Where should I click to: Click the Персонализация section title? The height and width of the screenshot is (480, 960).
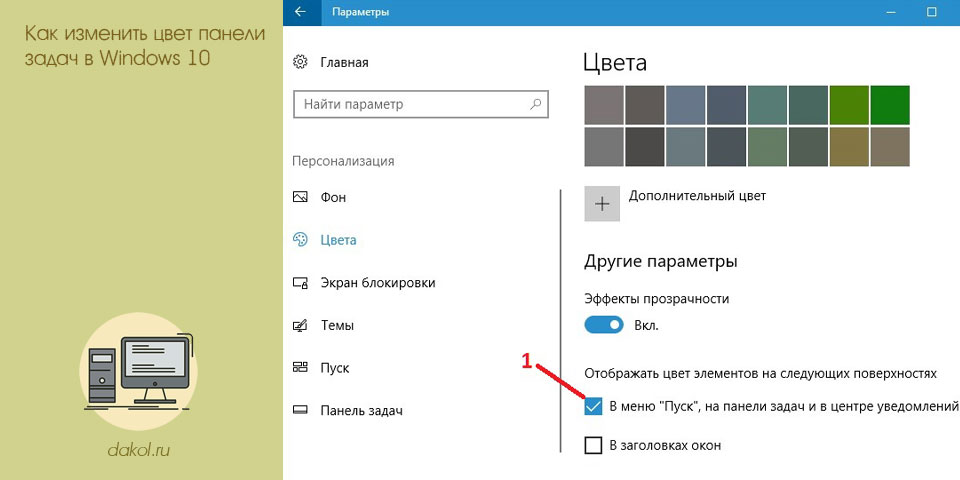click(x=343, y=161)
